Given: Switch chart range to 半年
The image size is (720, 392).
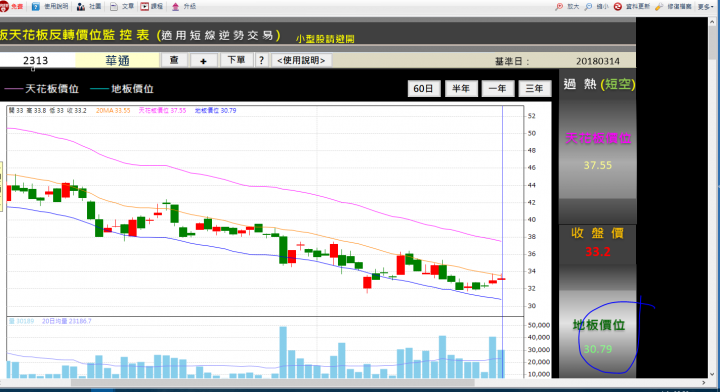Looking at the screenshot, I should click(x=461, y=89).
